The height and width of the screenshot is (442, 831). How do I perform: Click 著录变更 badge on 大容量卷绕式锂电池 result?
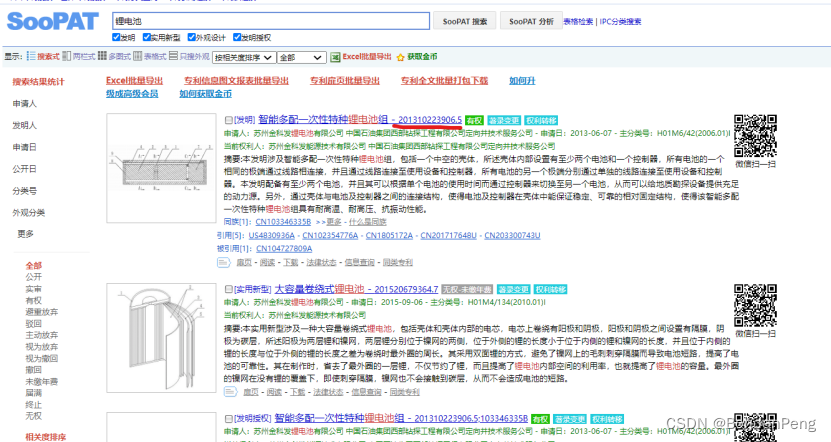(x=514, y=289)
